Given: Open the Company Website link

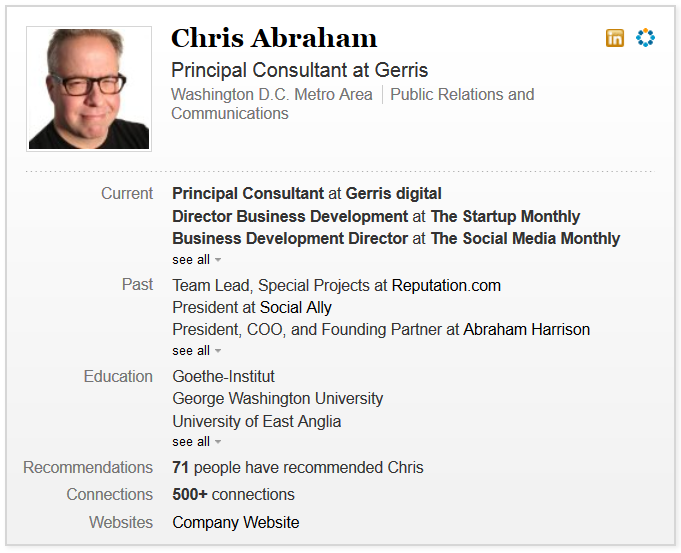Looking at the screenshot, I should pyautogui.click(x=235, y=522).
